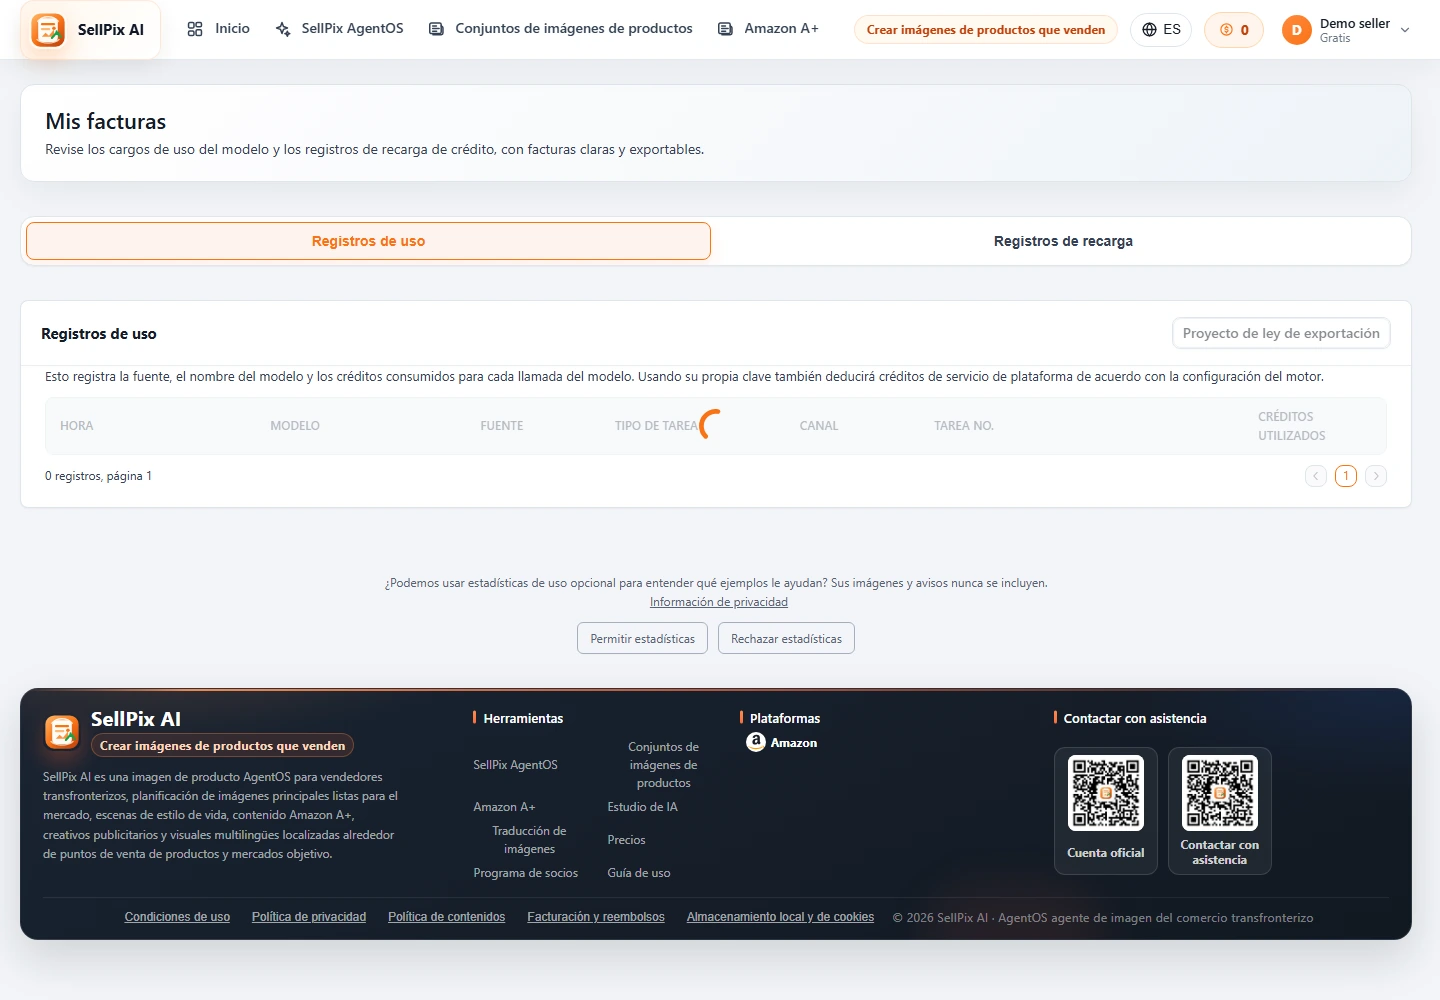Expand the Demo seller account menu chevron
1440x1000 pixels.
[1405, 30]
